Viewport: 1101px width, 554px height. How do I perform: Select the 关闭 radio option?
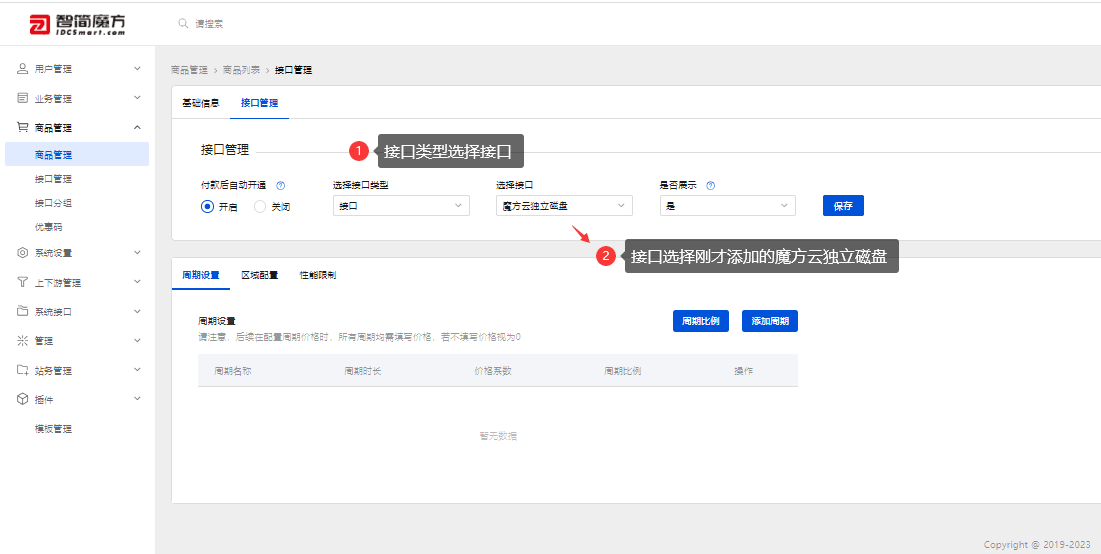(x=260, y=206)
